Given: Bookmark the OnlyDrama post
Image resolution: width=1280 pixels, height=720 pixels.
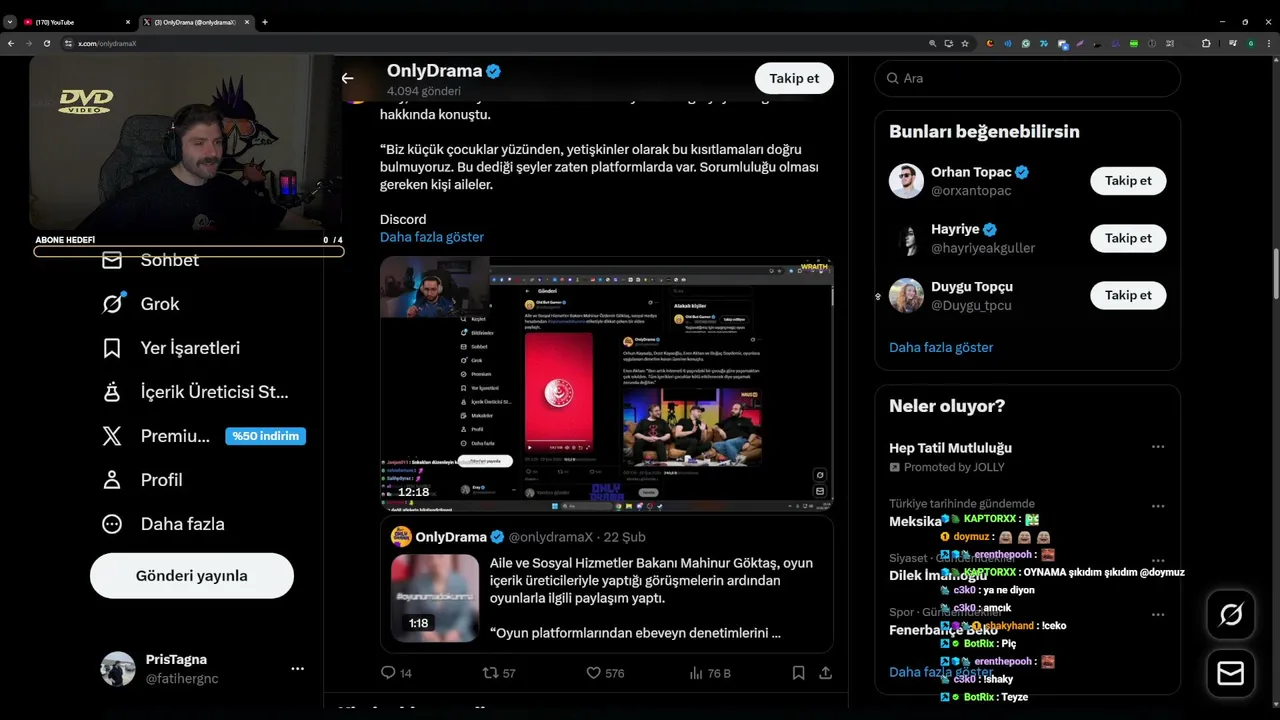Looking at the screenshot, I should pyautogui.click(x=798, y=673).
